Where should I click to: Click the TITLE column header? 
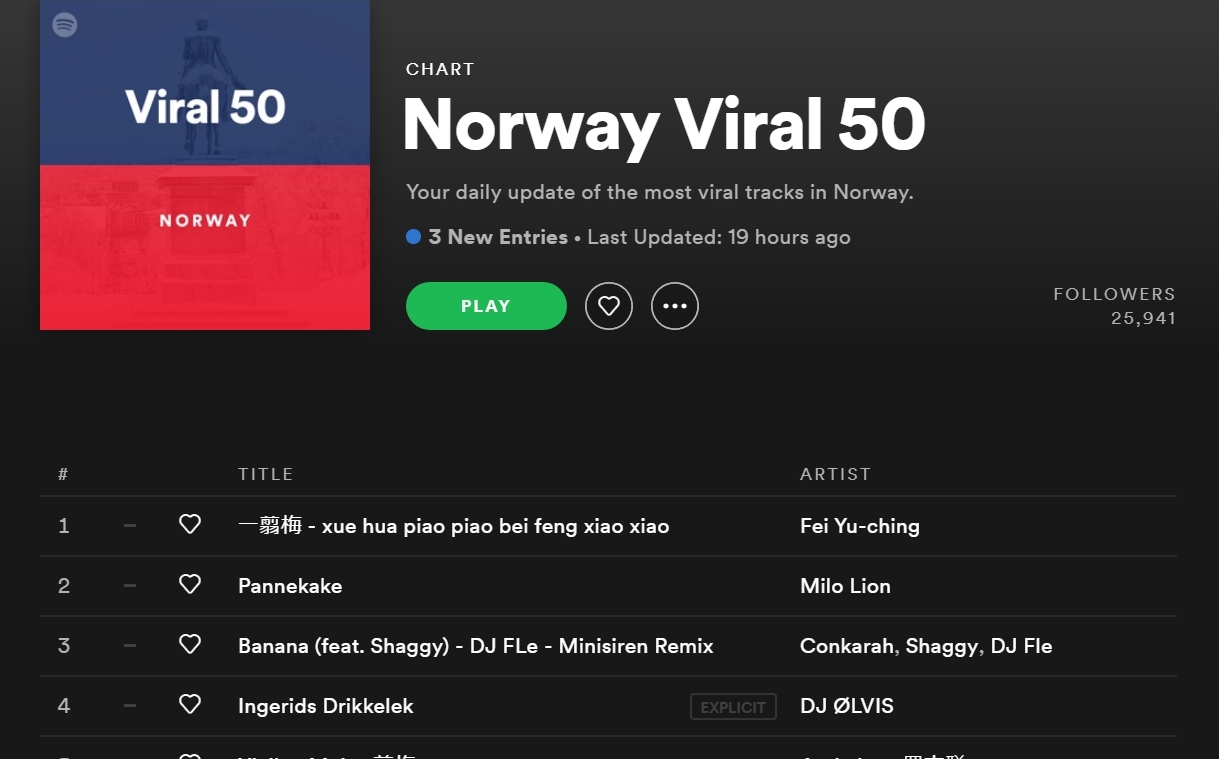coord(265,474)
